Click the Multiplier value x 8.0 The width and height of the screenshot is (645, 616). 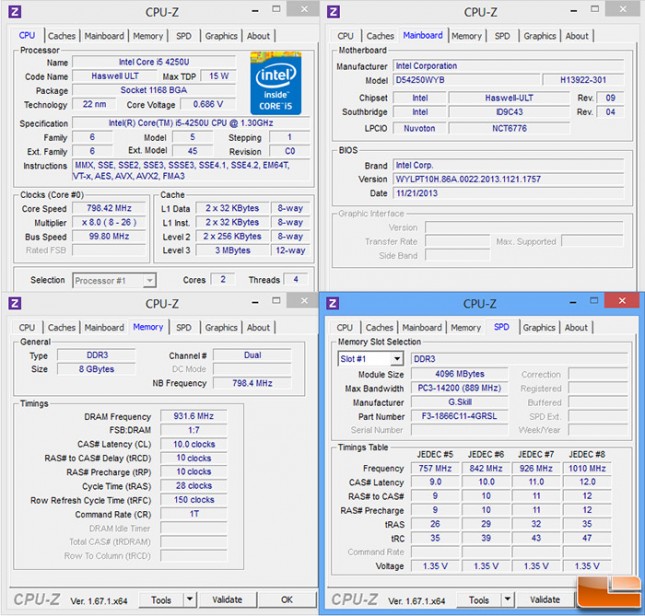coord(109,222)
